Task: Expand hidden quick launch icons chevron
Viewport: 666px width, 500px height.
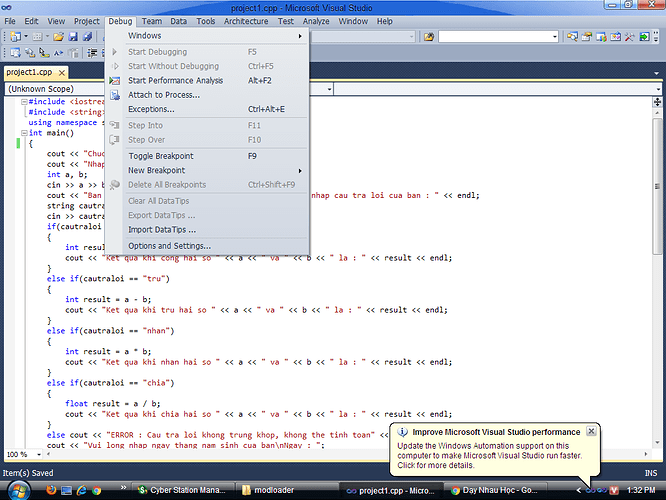Action: [123, 487]
